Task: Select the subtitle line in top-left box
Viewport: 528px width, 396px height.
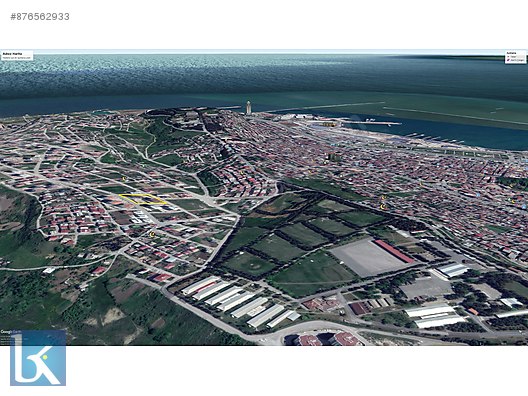Action: tap(16, 58)
